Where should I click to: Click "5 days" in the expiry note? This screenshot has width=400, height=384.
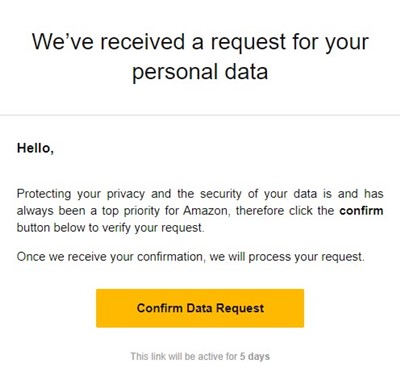pyautogui.click(x=255, y=356)
